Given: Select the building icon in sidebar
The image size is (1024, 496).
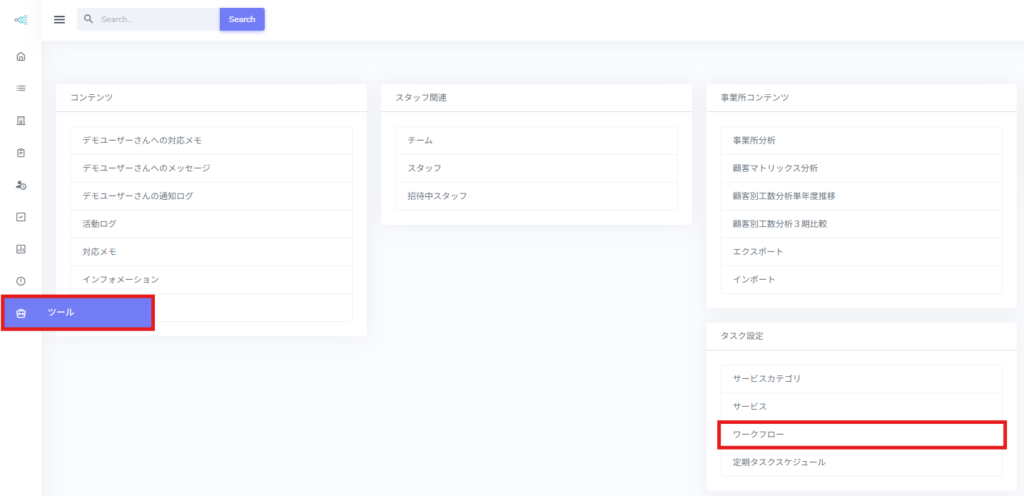Looking at the screenshot, I should coord(21,121).
